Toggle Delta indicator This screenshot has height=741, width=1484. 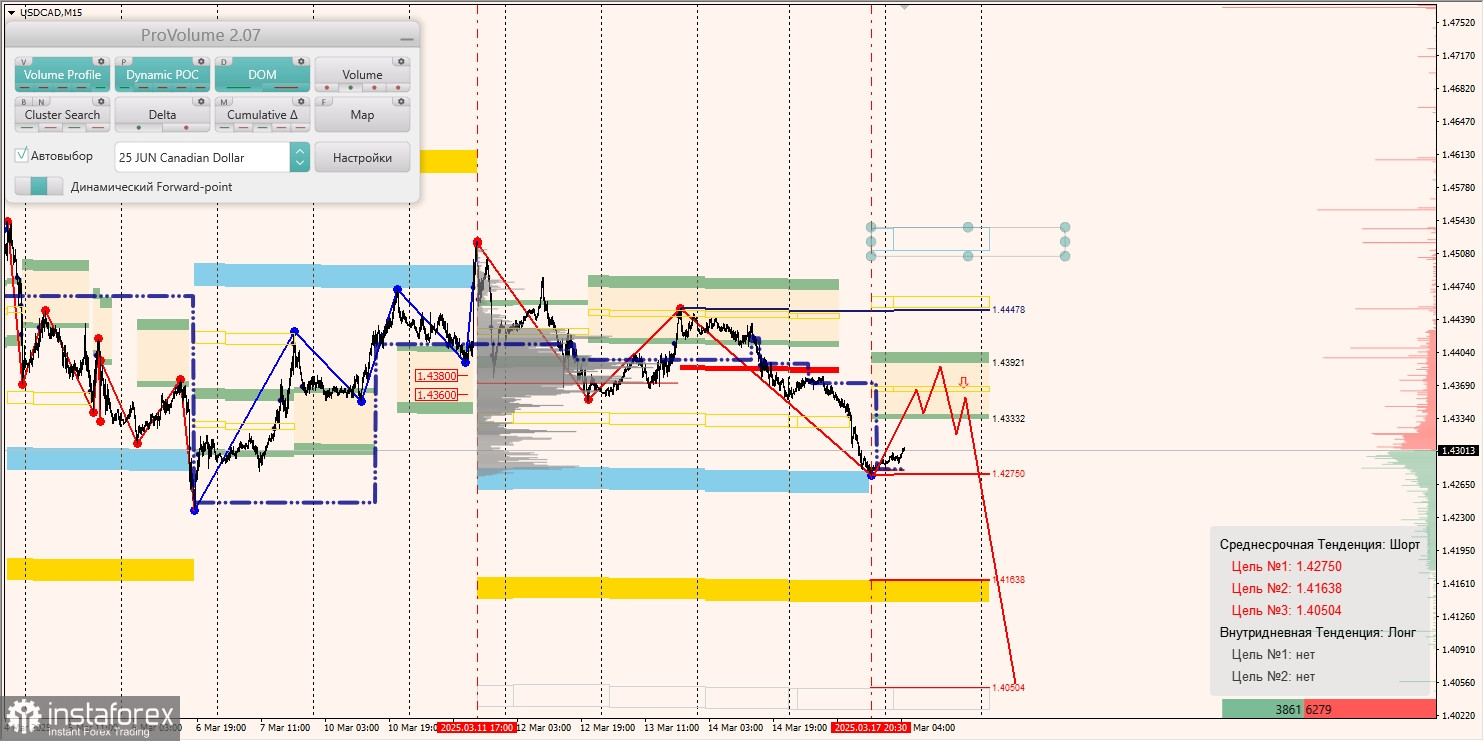click(x=162, y=114)
